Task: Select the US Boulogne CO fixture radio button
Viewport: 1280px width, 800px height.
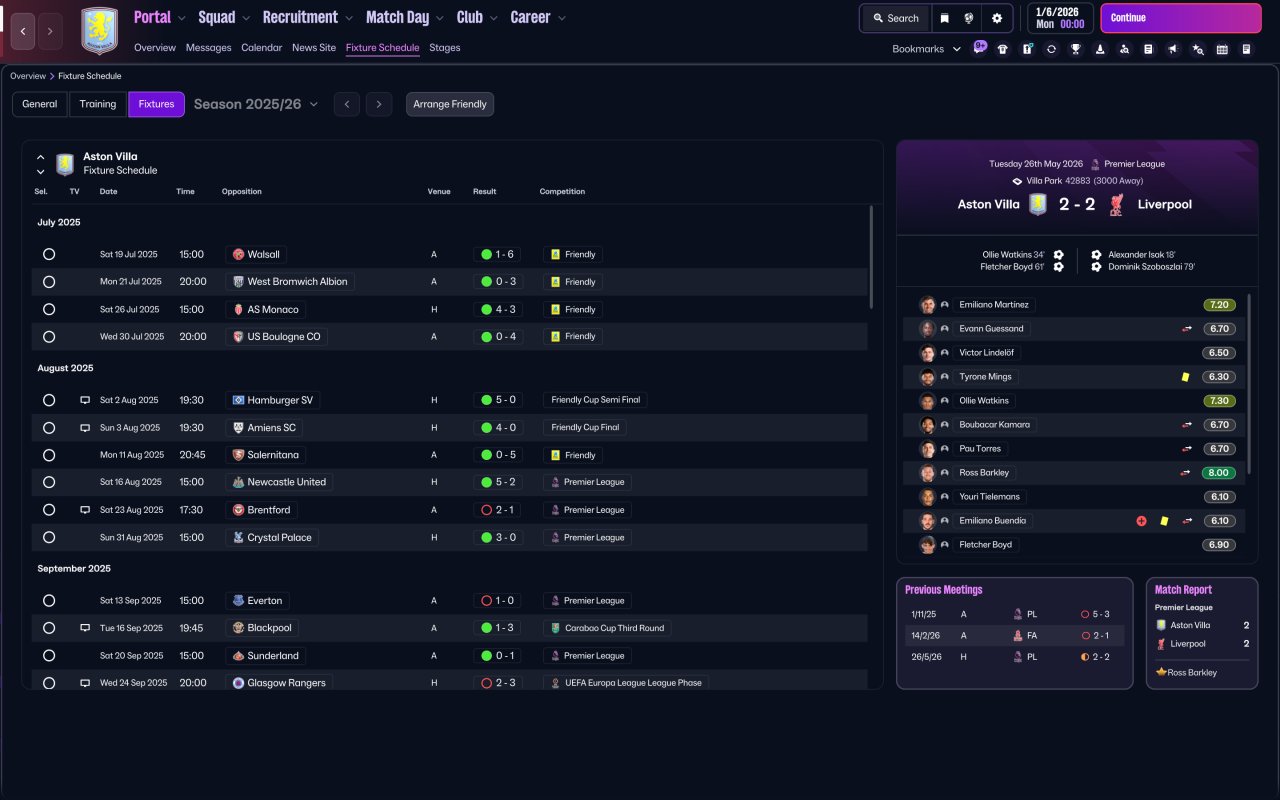Action: tap(49, 337)
